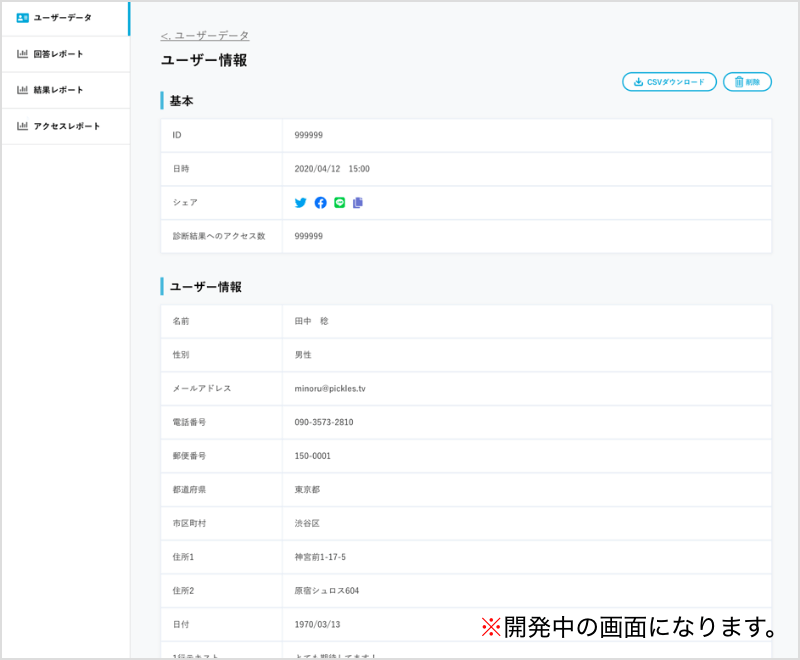Click the 診断結果へのアクセス数 label
This screenshot has height=660, width=800.
(219, 236)
